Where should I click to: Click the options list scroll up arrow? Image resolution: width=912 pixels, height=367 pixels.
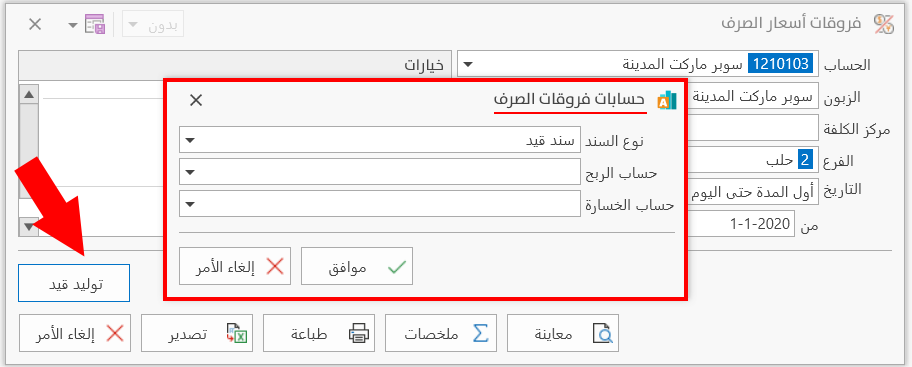coord(30,93)
